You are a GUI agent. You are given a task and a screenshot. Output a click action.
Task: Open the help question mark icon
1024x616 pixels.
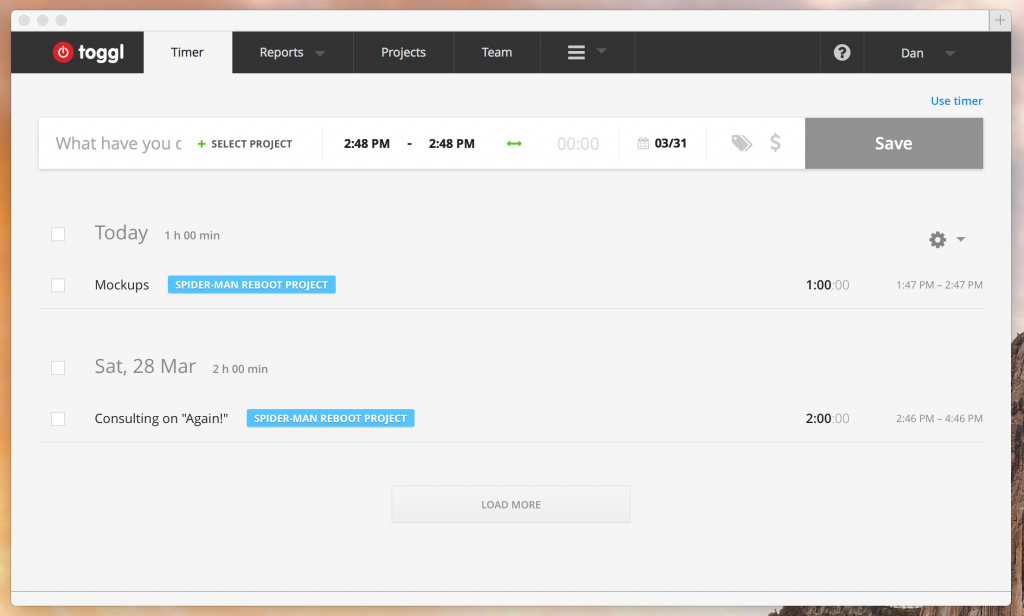tap(842, 53)
